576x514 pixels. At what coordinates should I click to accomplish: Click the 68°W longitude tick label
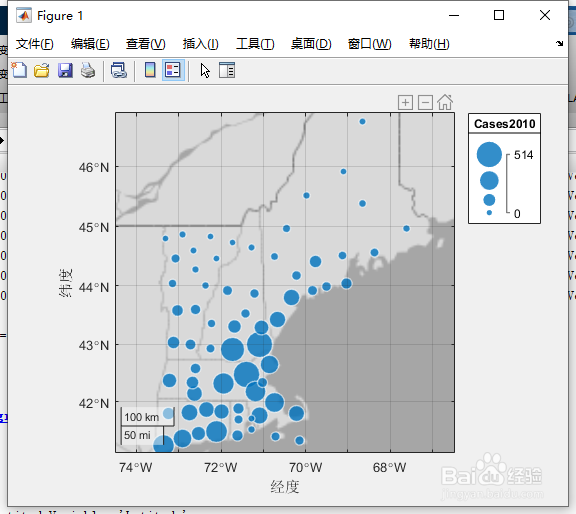pos(389,468)
